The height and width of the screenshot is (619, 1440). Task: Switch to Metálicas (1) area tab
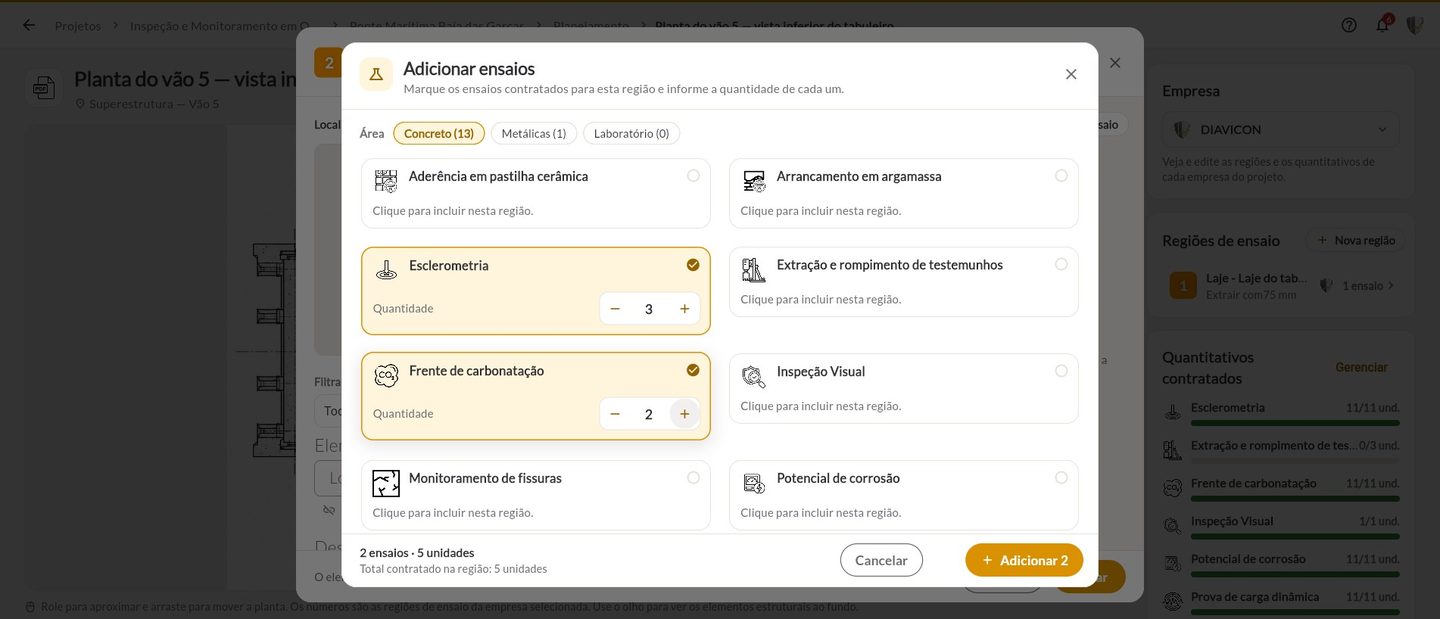534,133
